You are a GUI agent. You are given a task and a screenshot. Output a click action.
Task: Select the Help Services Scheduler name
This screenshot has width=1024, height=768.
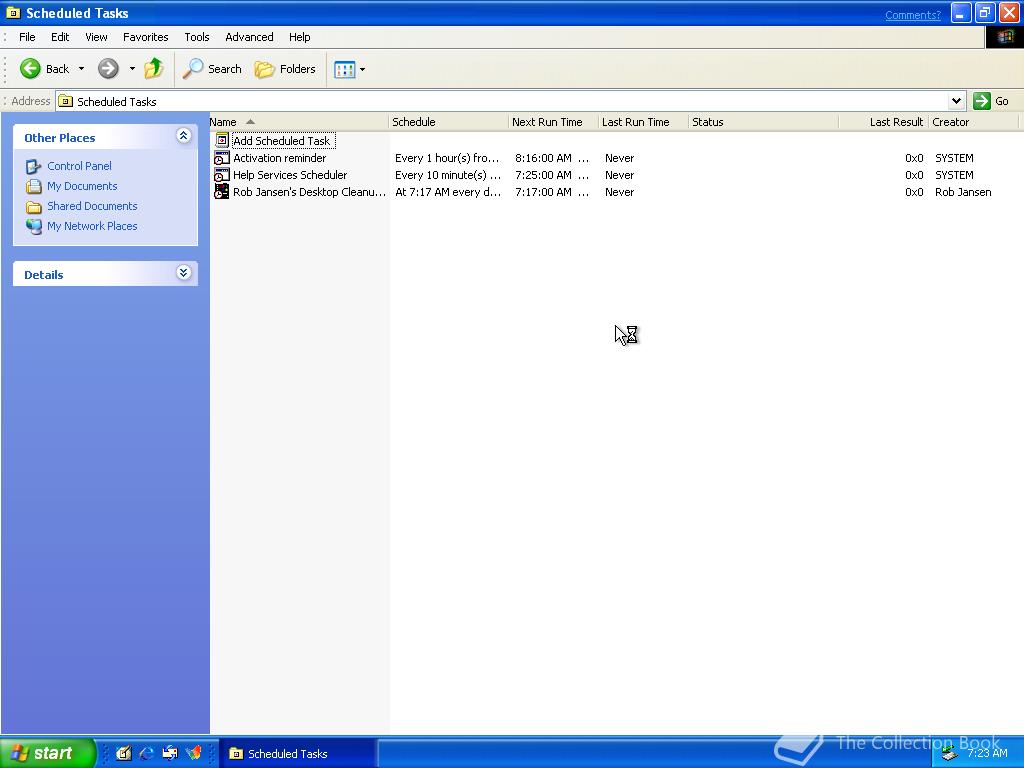click(x=290, y=175)
